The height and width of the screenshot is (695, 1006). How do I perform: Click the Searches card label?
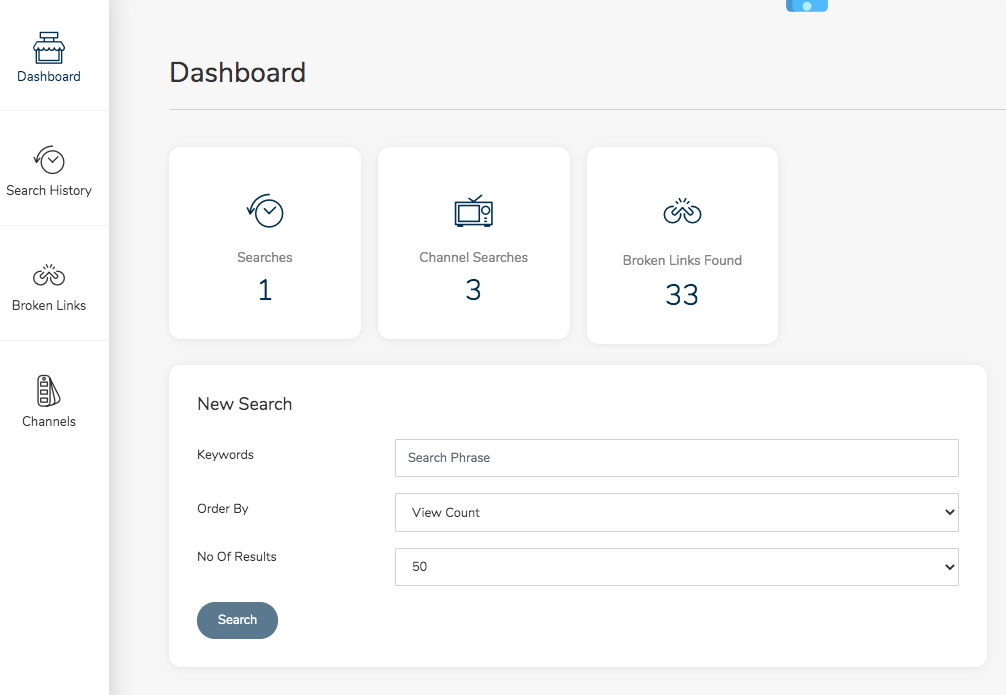coord(265,257)
